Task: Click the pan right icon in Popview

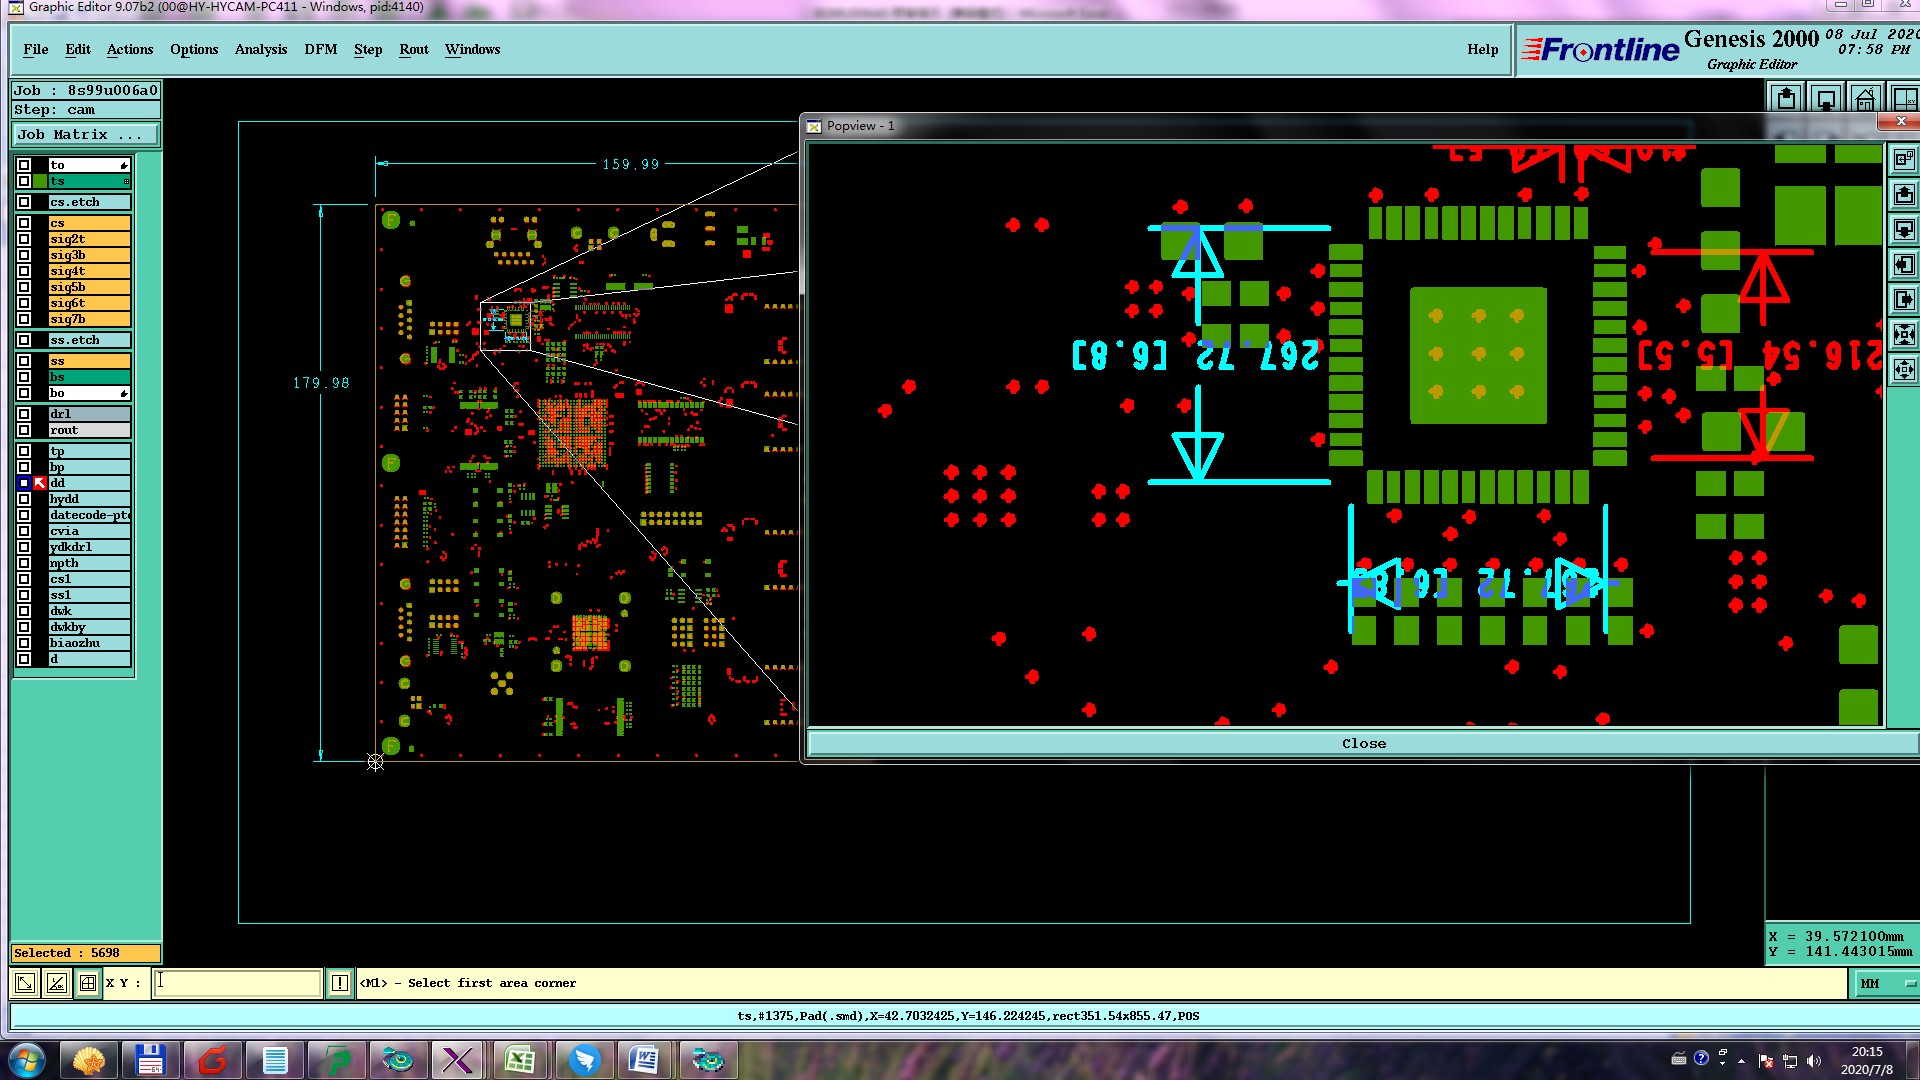Action: pyautogui.click(x=1904, y=300)
